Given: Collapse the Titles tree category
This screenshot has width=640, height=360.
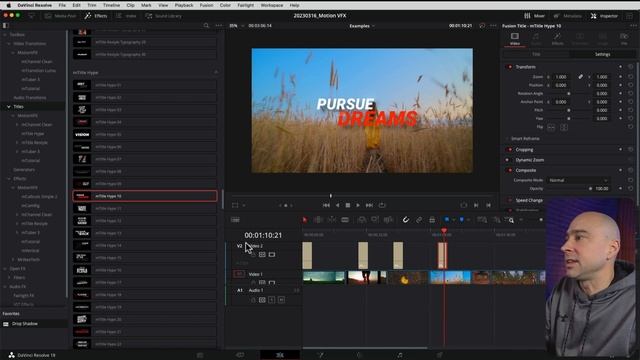Looking at the screenshot, I should 9,107.
